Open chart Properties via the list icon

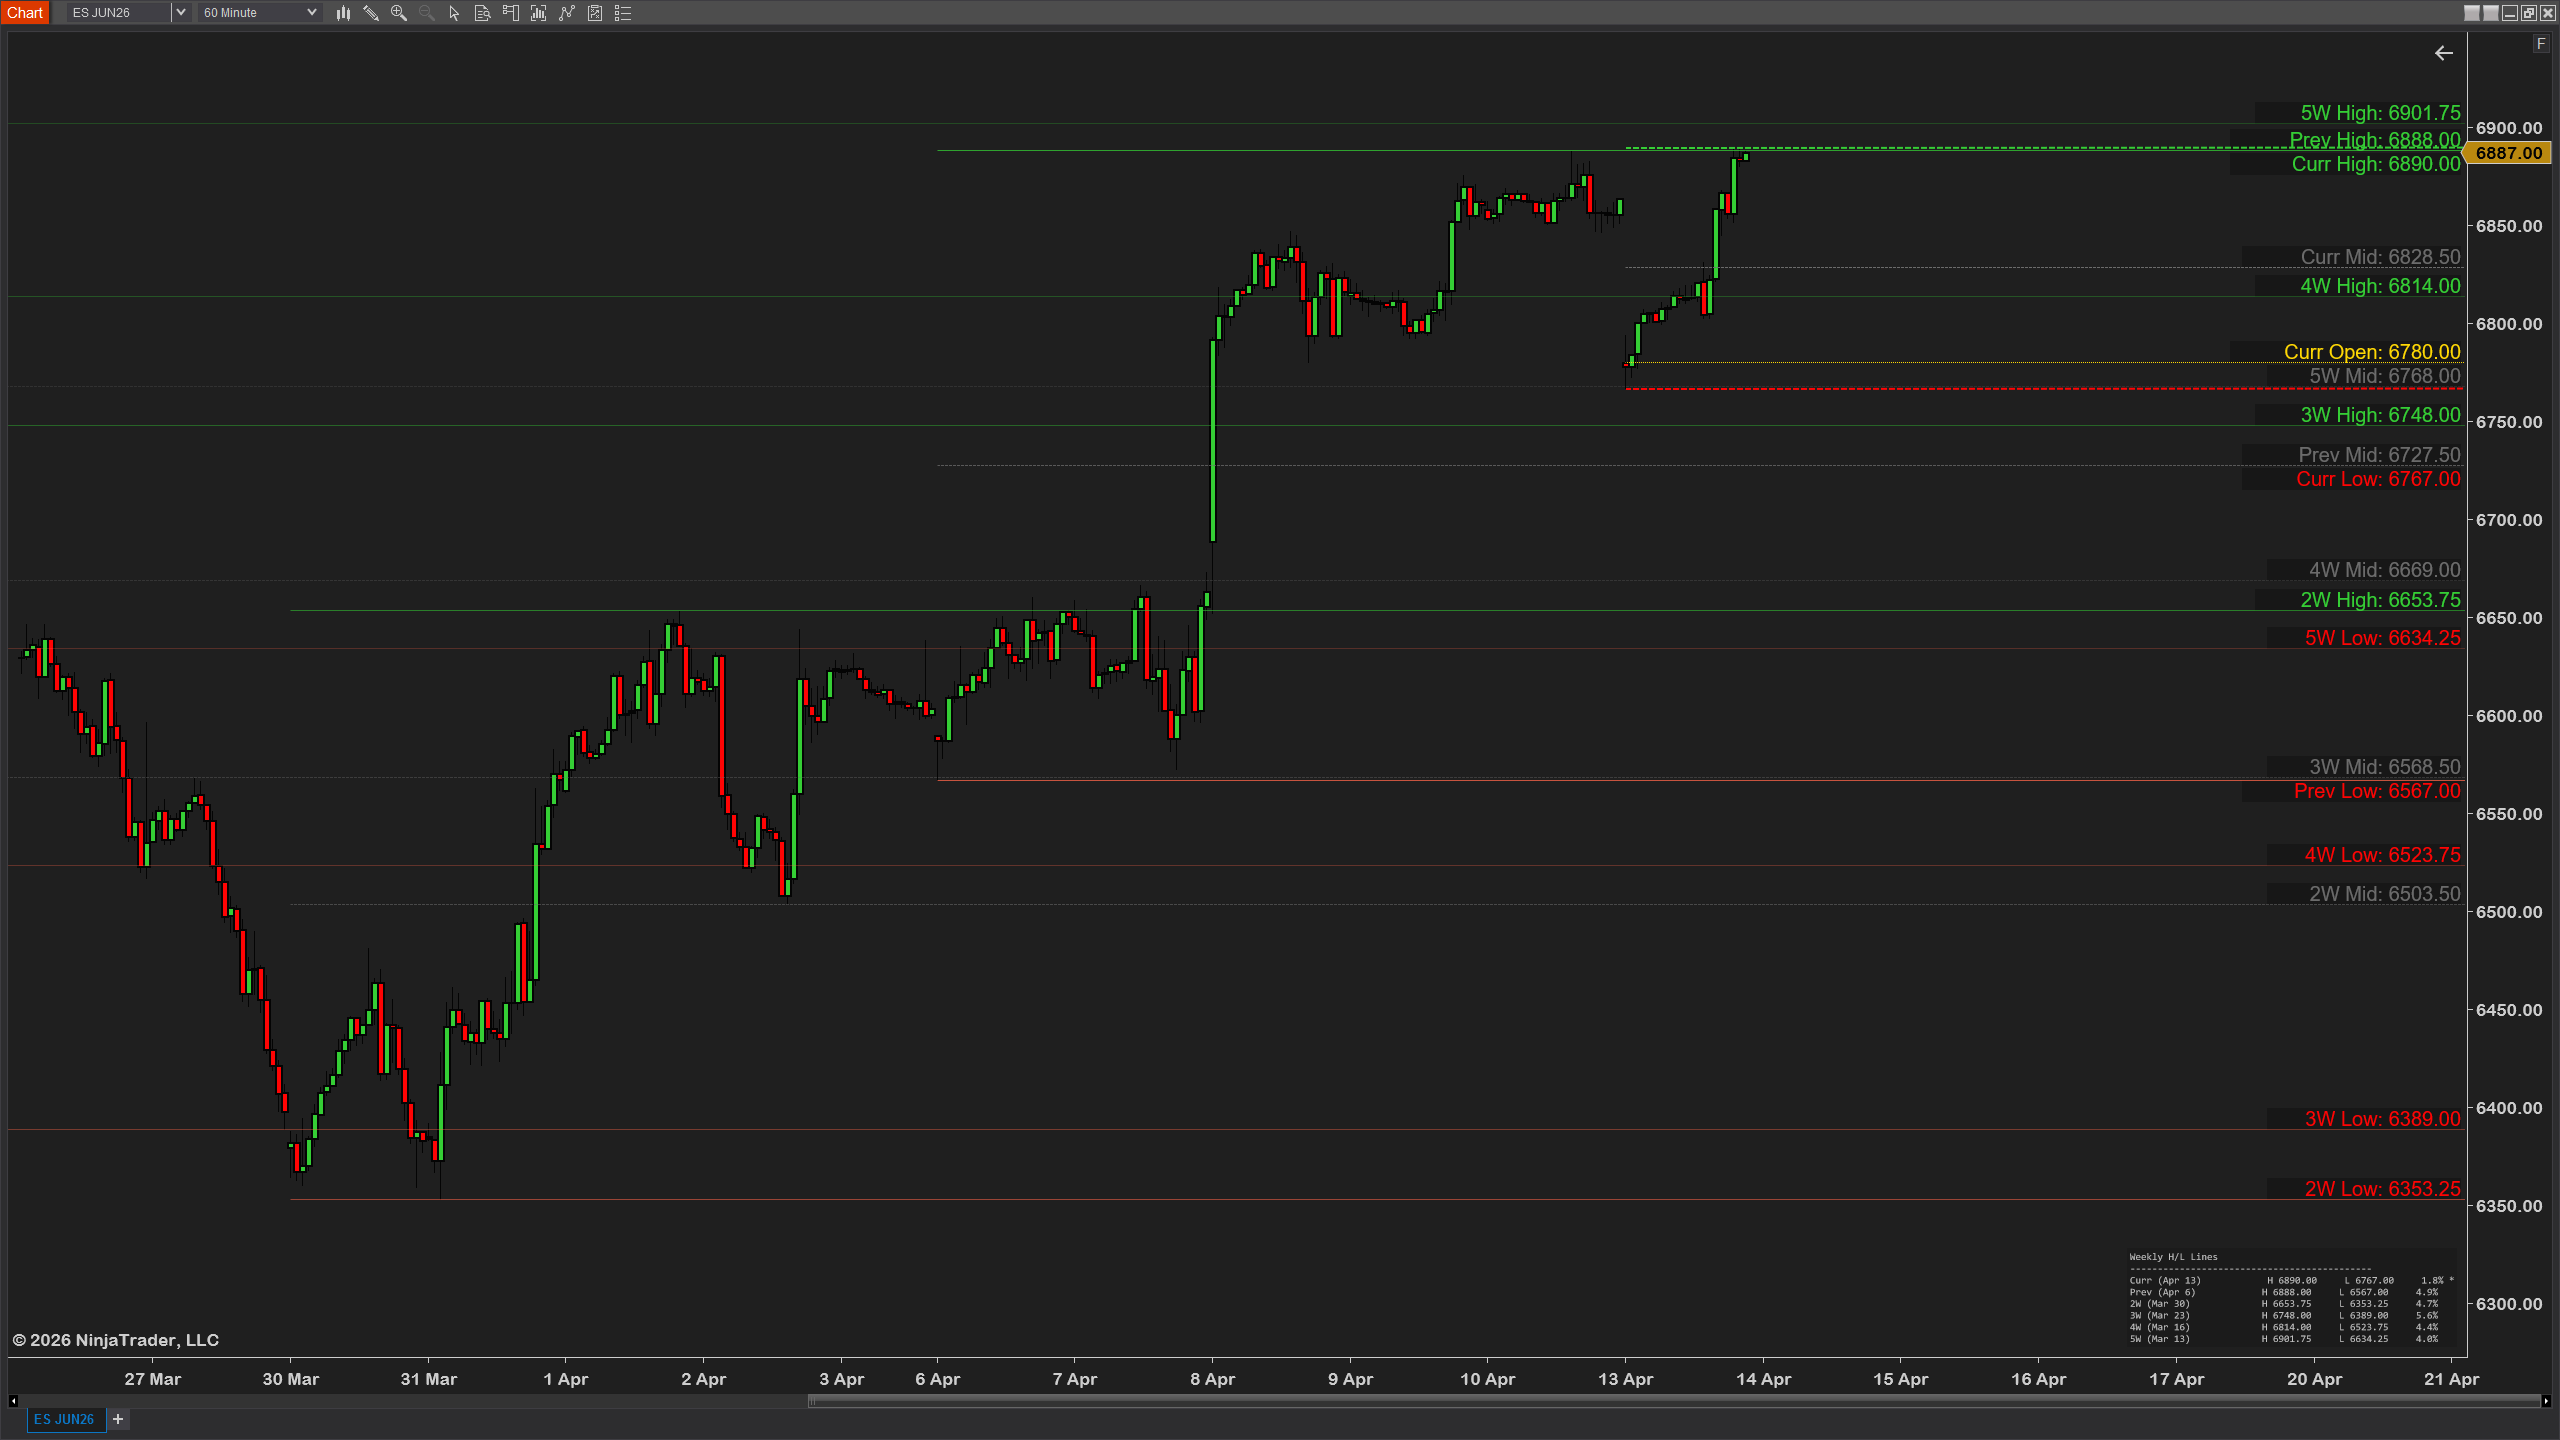(623, 13)
